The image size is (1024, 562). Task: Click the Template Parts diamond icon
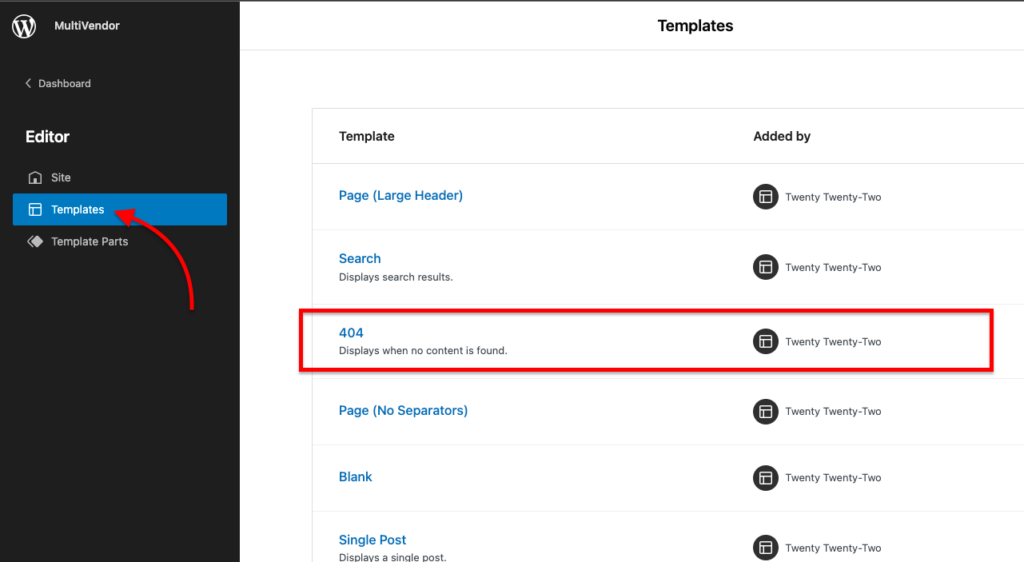[x=35, y=242]
